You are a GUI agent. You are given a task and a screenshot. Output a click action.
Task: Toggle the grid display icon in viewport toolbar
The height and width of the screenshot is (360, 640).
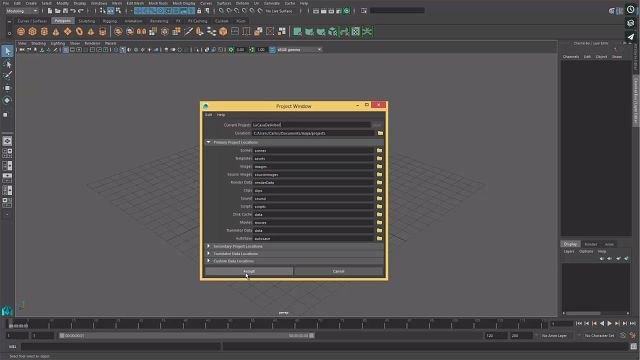point(66,50)
